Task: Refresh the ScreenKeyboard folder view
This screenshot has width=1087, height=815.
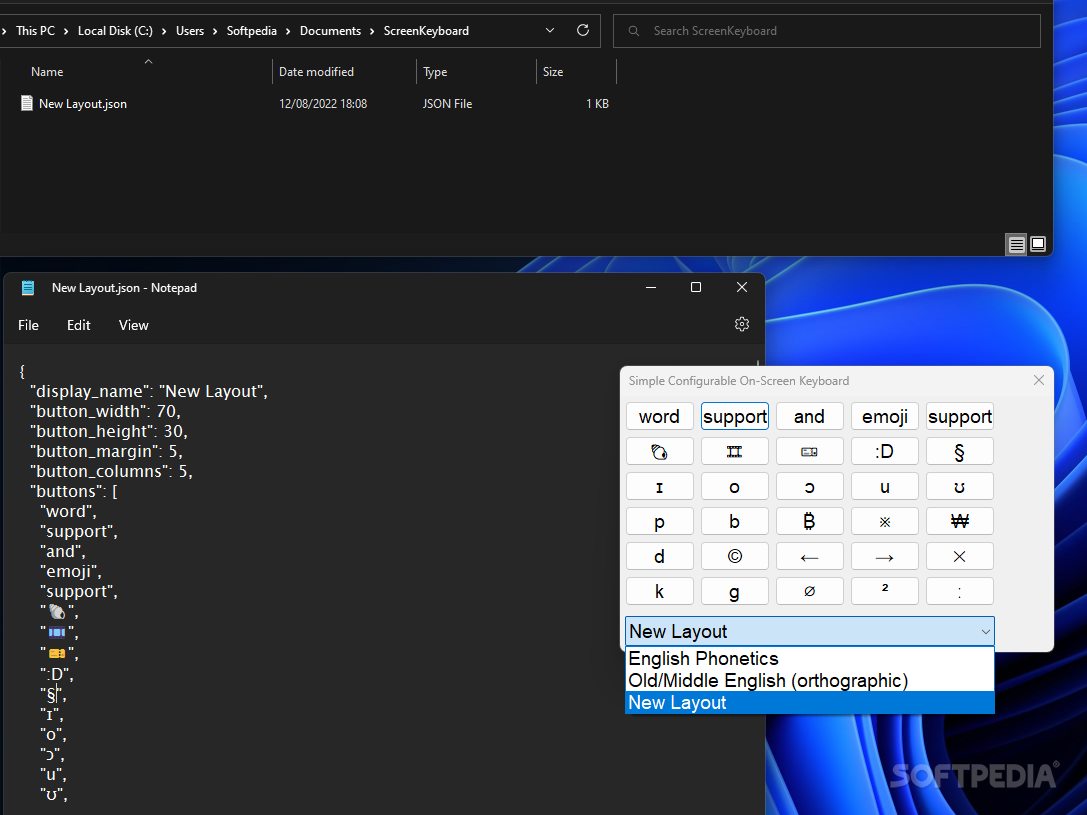Action: pyautogui.click(x=583, y=30)
